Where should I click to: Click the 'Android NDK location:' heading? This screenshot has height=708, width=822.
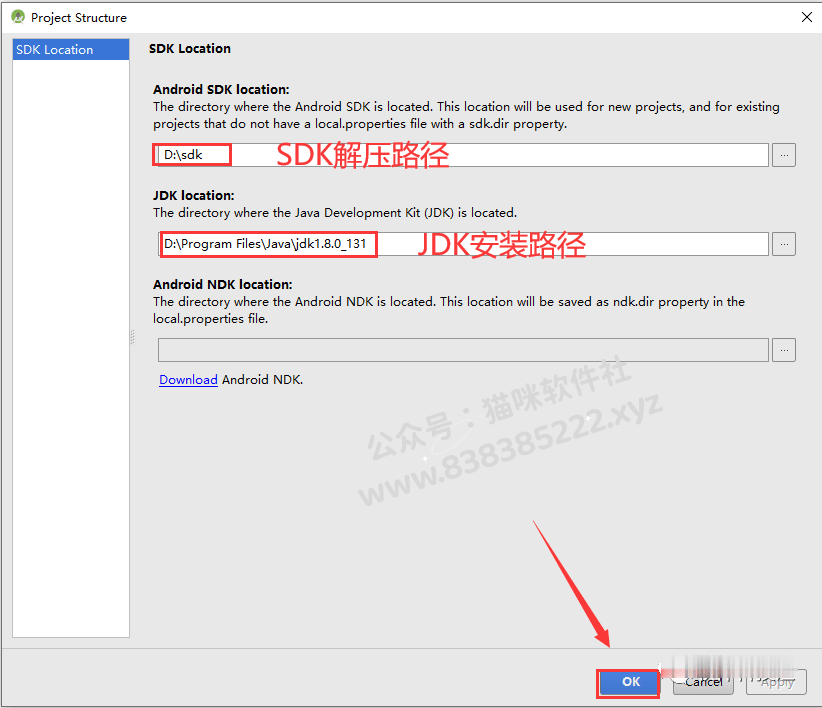(x=223, y=285)
